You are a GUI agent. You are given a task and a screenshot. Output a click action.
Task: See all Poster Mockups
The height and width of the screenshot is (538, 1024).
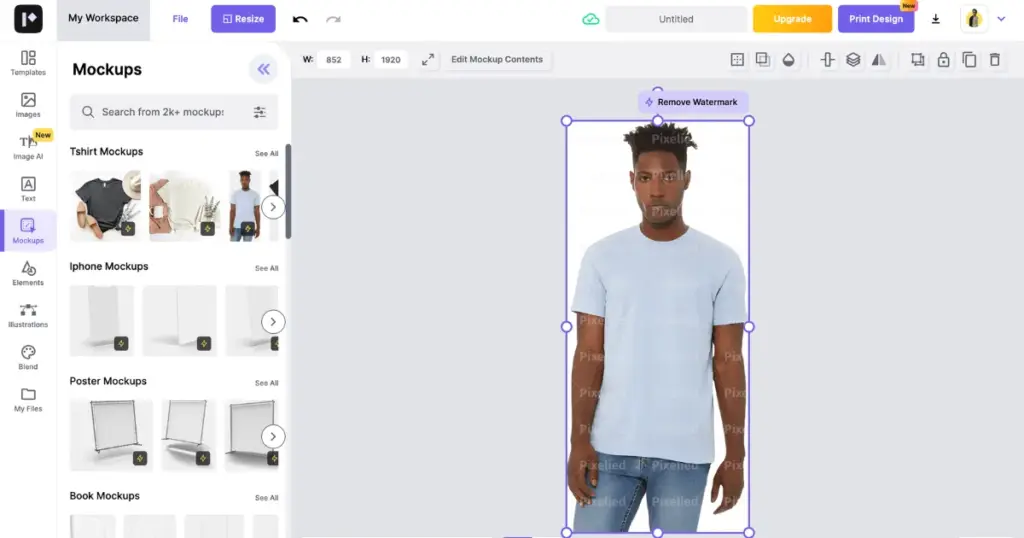(x=266, y=383)
